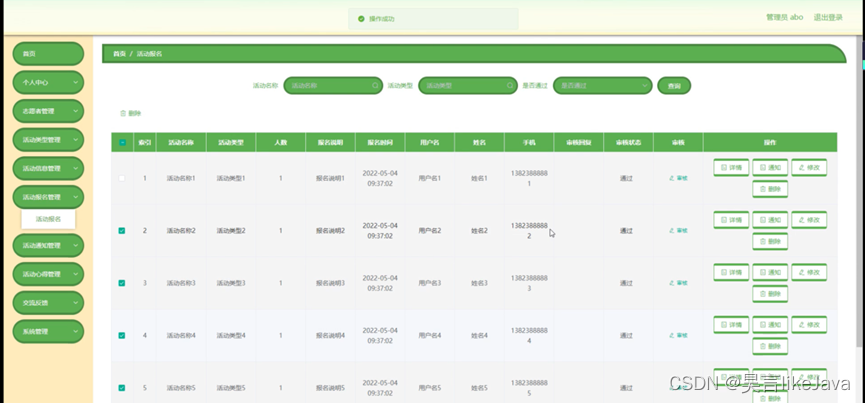
Task: Expand the 活动通知管理 sidebar menu
Action: (48, 245)
